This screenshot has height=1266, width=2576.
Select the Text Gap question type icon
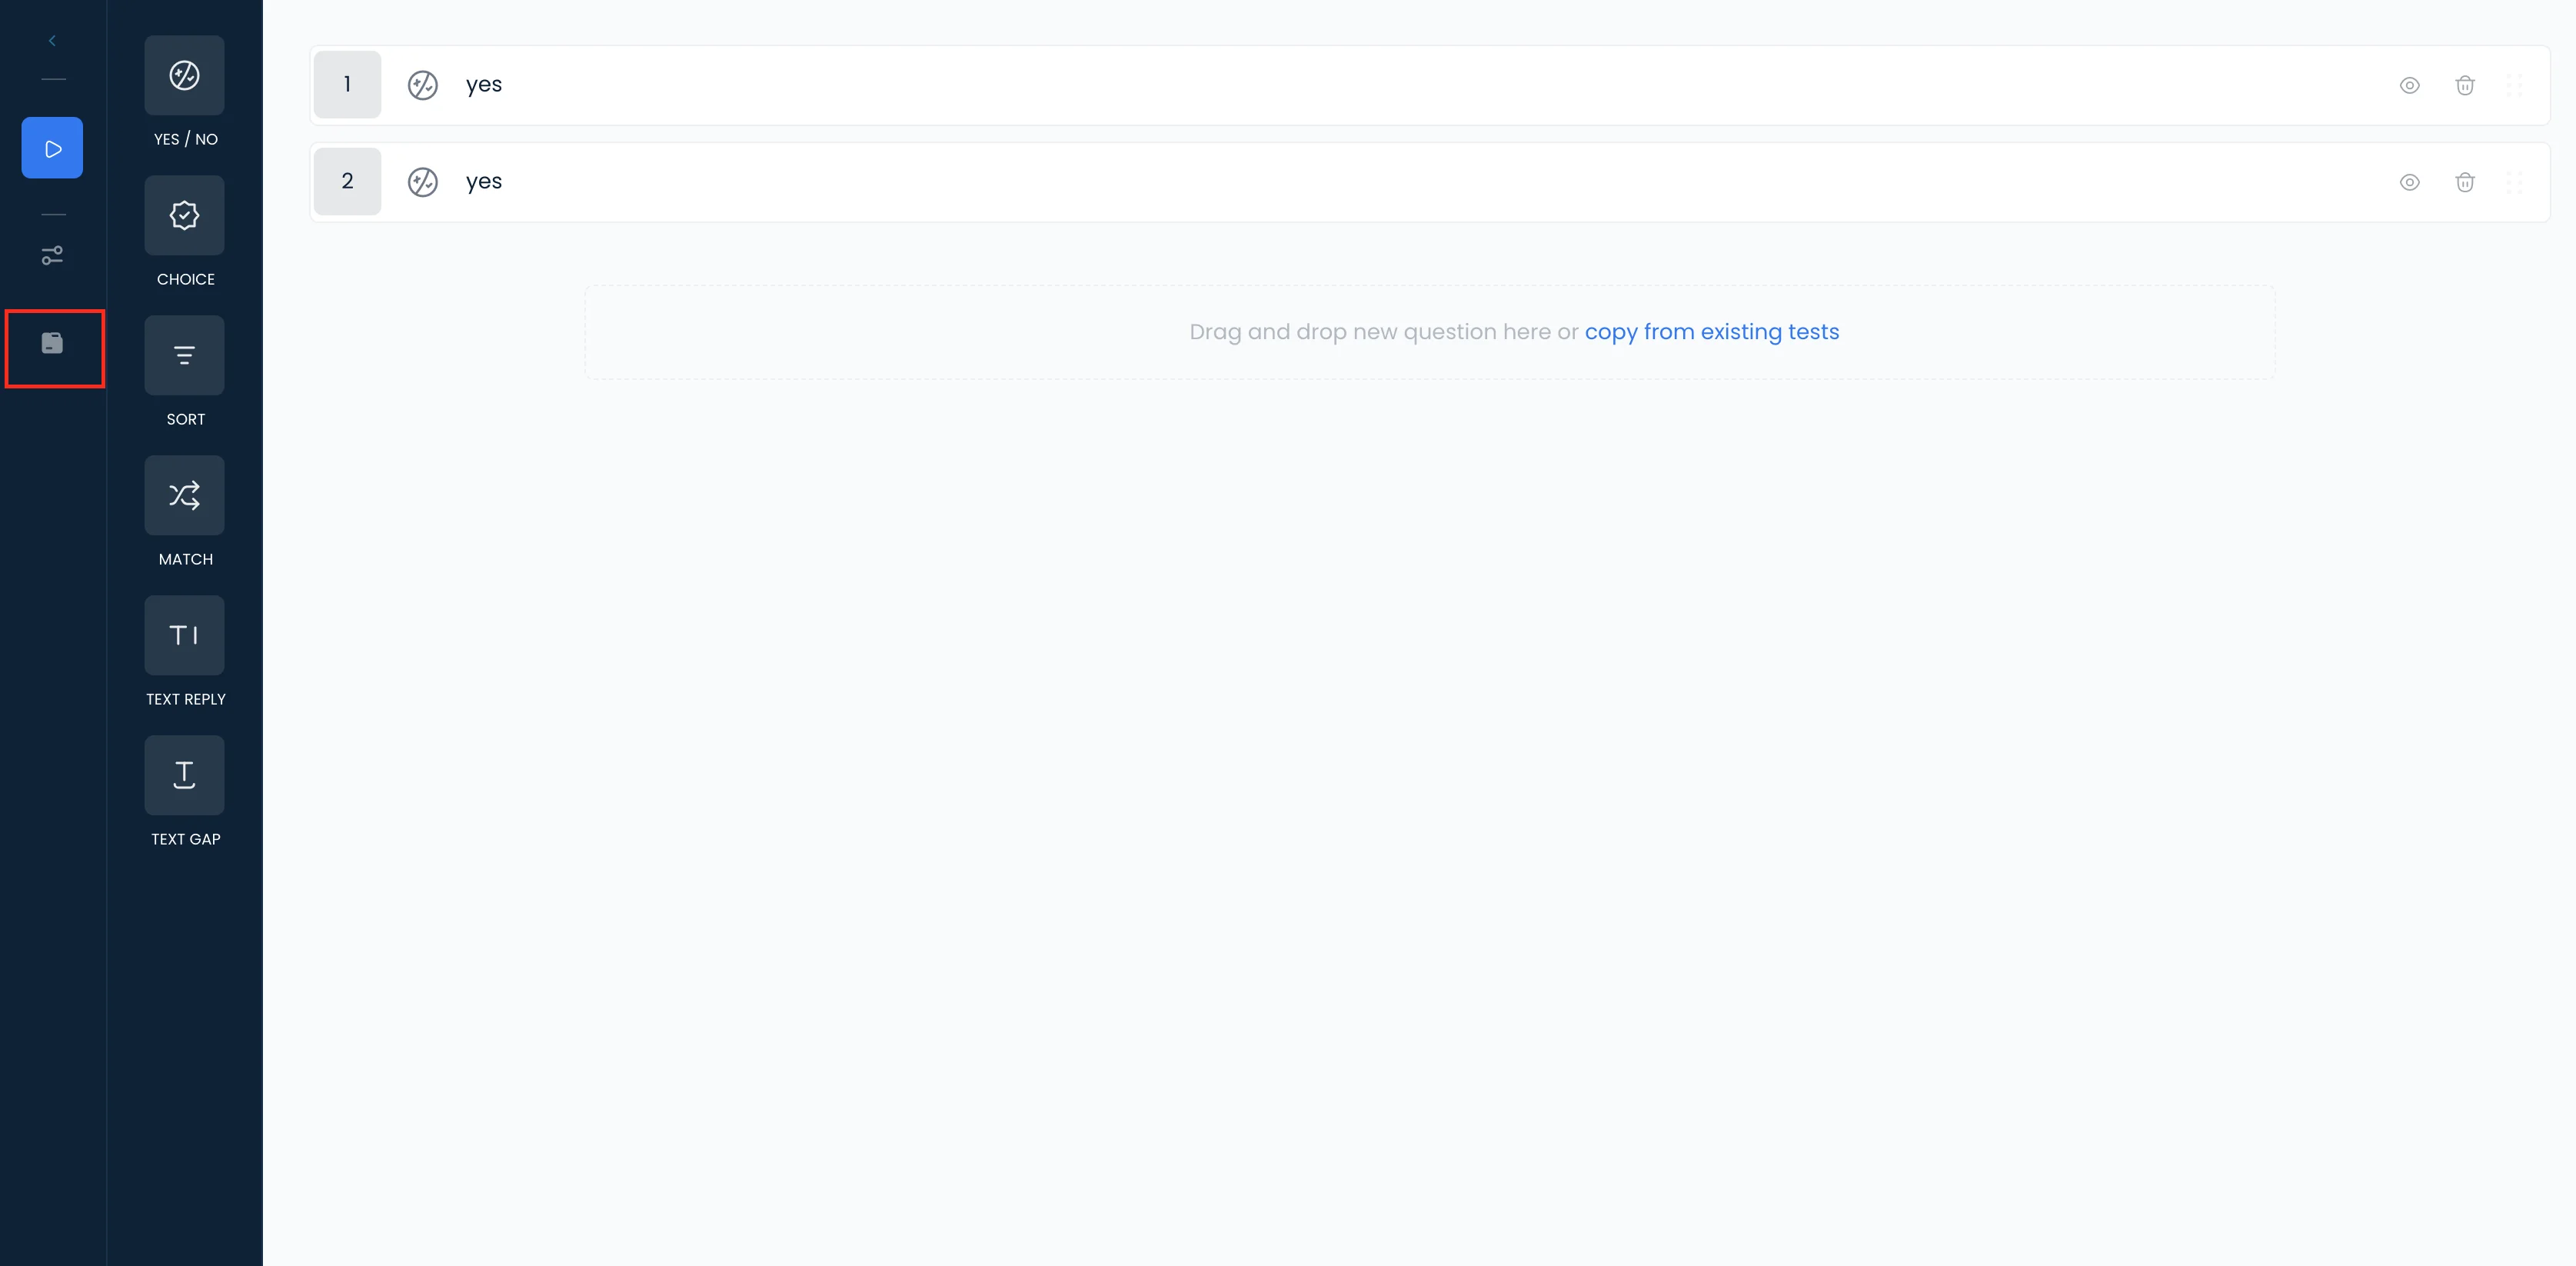point(184,776)
